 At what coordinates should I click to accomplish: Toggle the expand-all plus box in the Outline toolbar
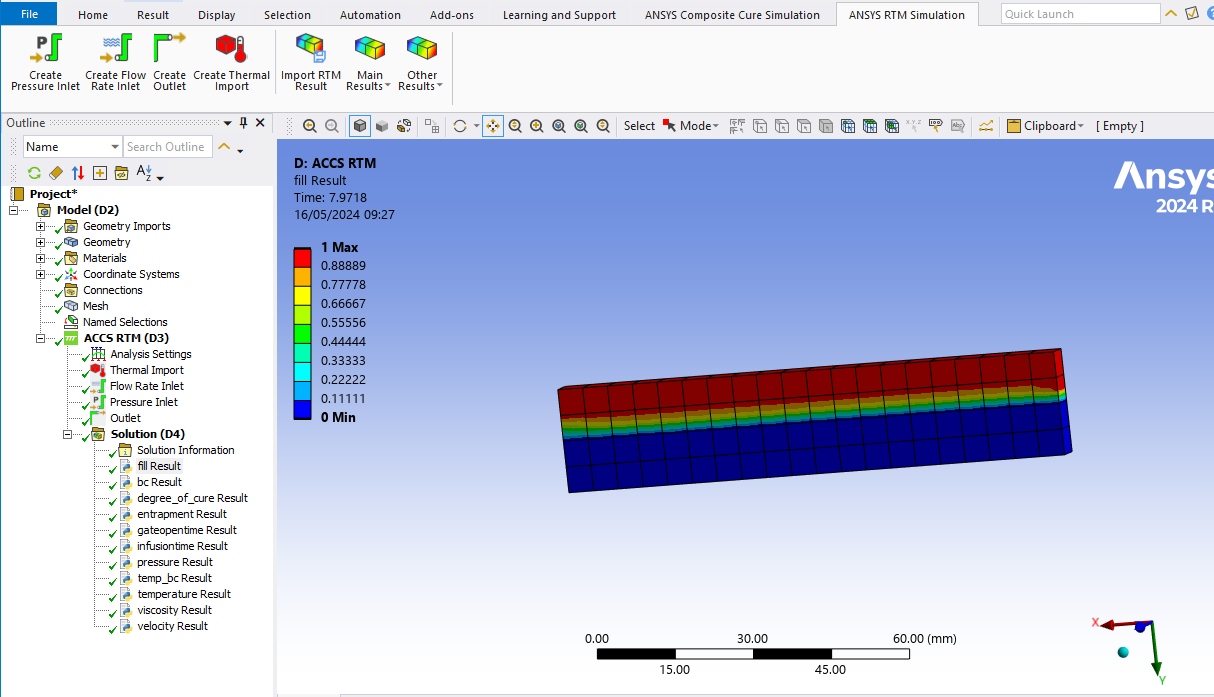click(100, 173)
